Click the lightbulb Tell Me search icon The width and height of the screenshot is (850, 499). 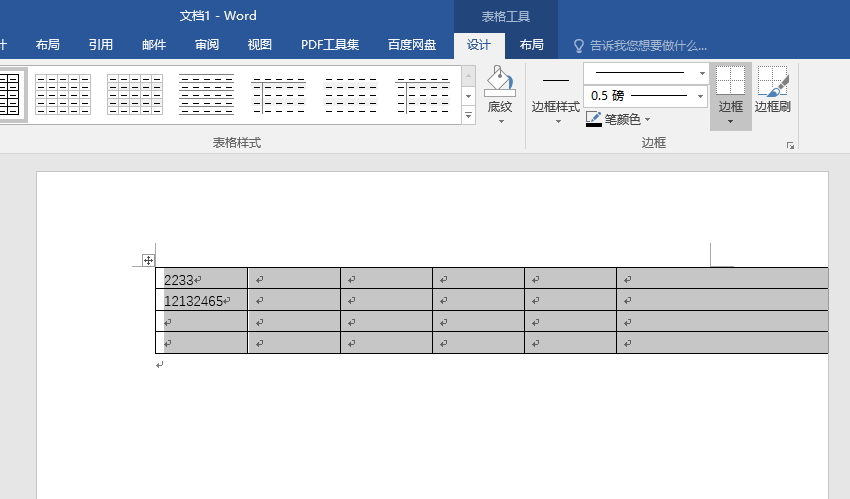[x=578, y=45]
